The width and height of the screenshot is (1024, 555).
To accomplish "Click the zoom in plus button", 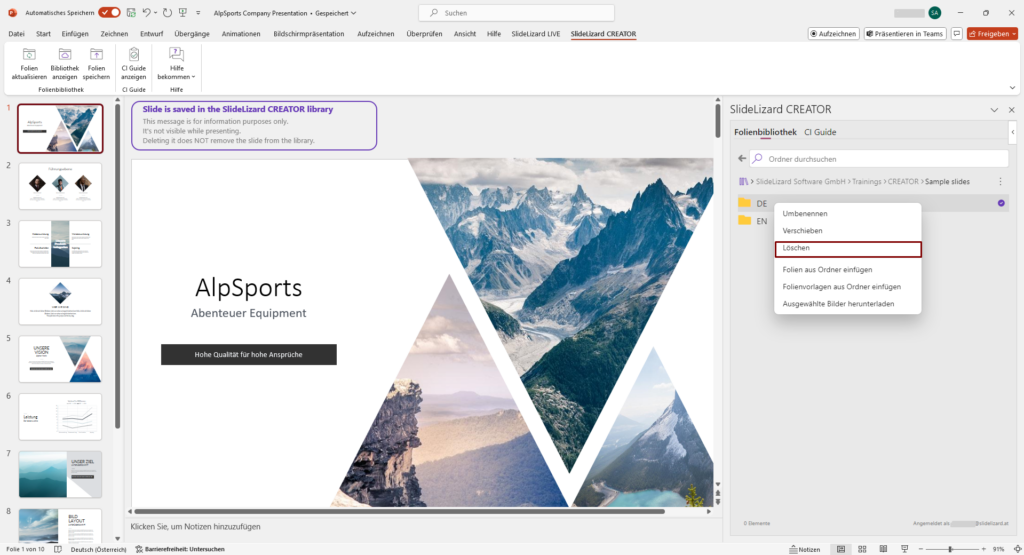I will [x=984, y=549].
